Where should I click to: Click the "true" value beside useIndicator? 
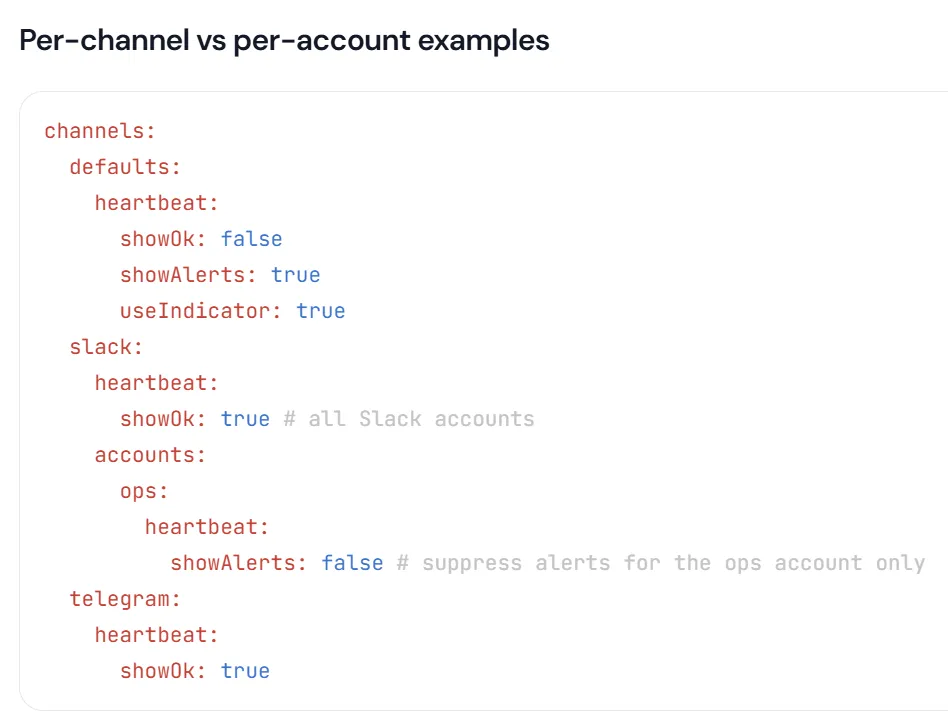(x=320, y=311)
